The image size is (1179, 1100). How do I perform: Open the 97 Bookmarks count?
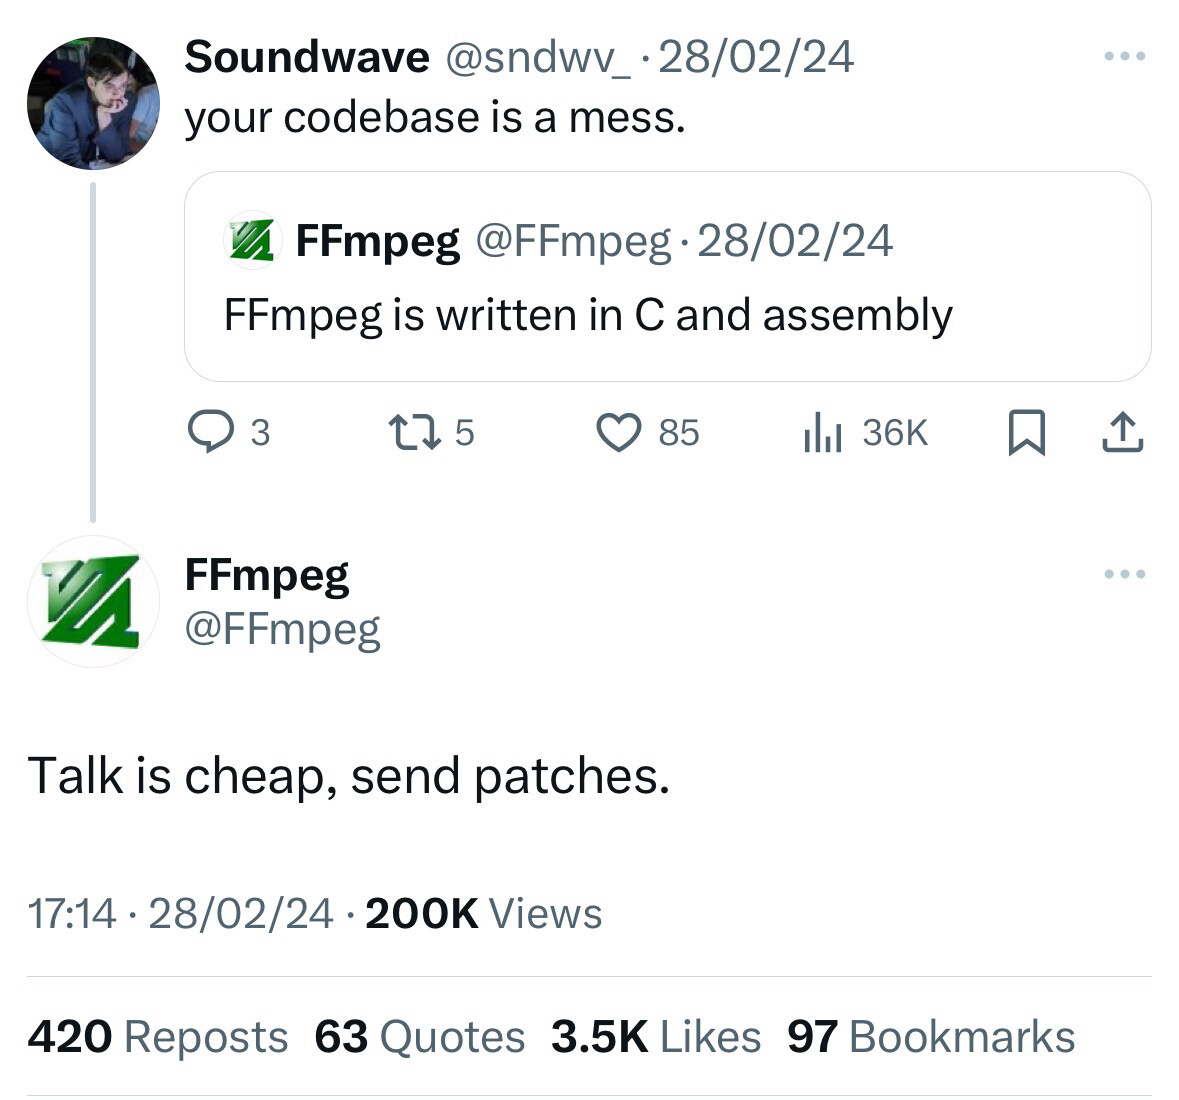[x=931, y=1037]
